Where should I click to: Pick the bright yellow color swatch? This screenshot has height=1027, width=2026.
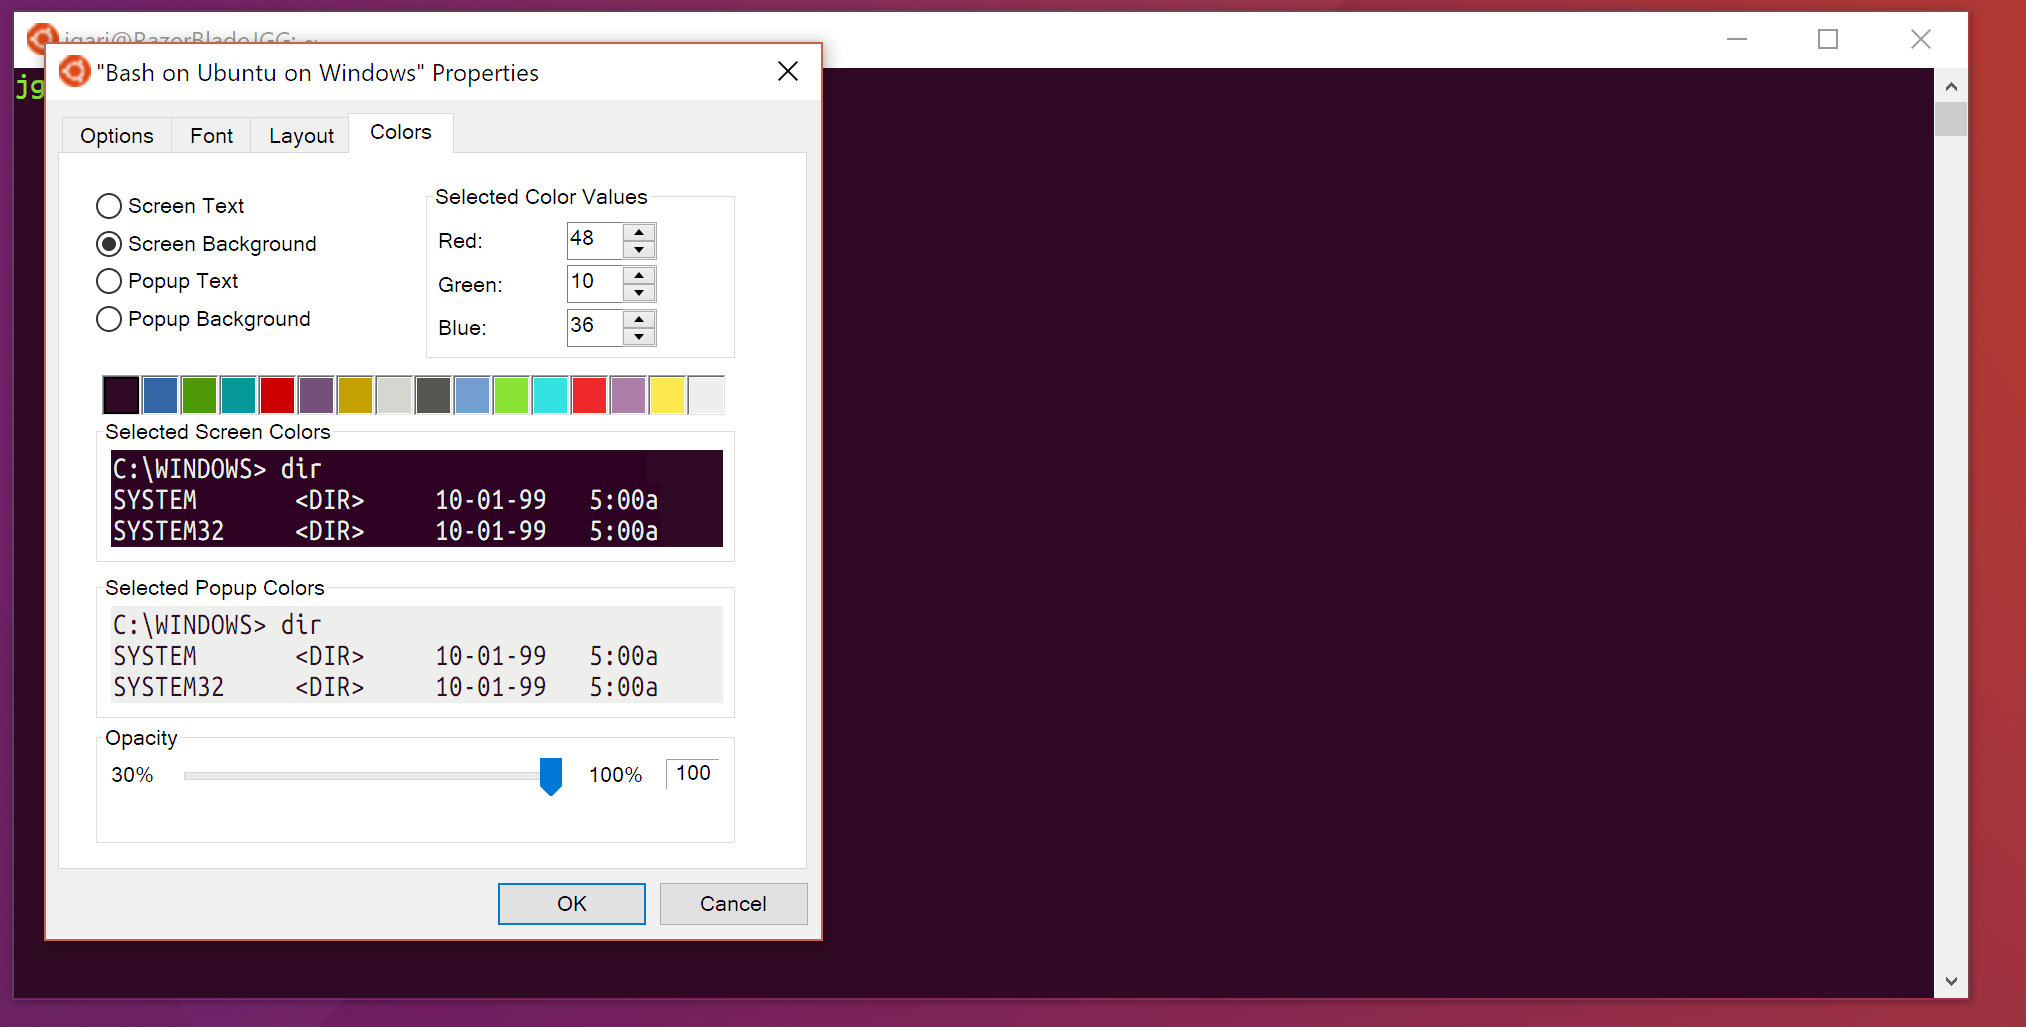point(667,394)
